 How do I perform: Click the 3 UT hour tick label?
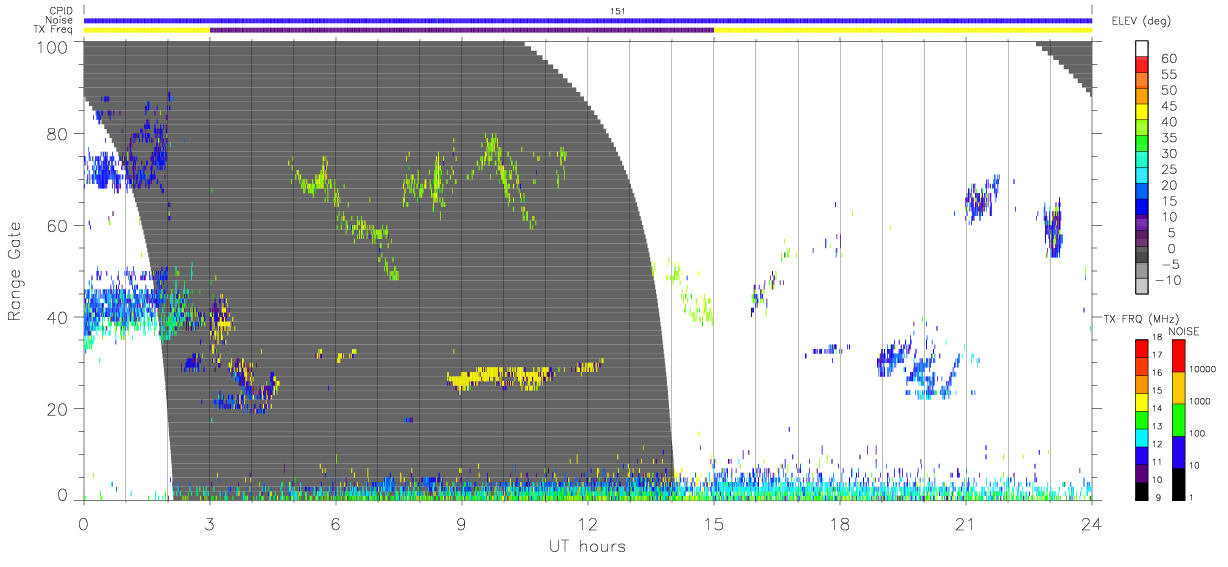[x=209, y=523]
